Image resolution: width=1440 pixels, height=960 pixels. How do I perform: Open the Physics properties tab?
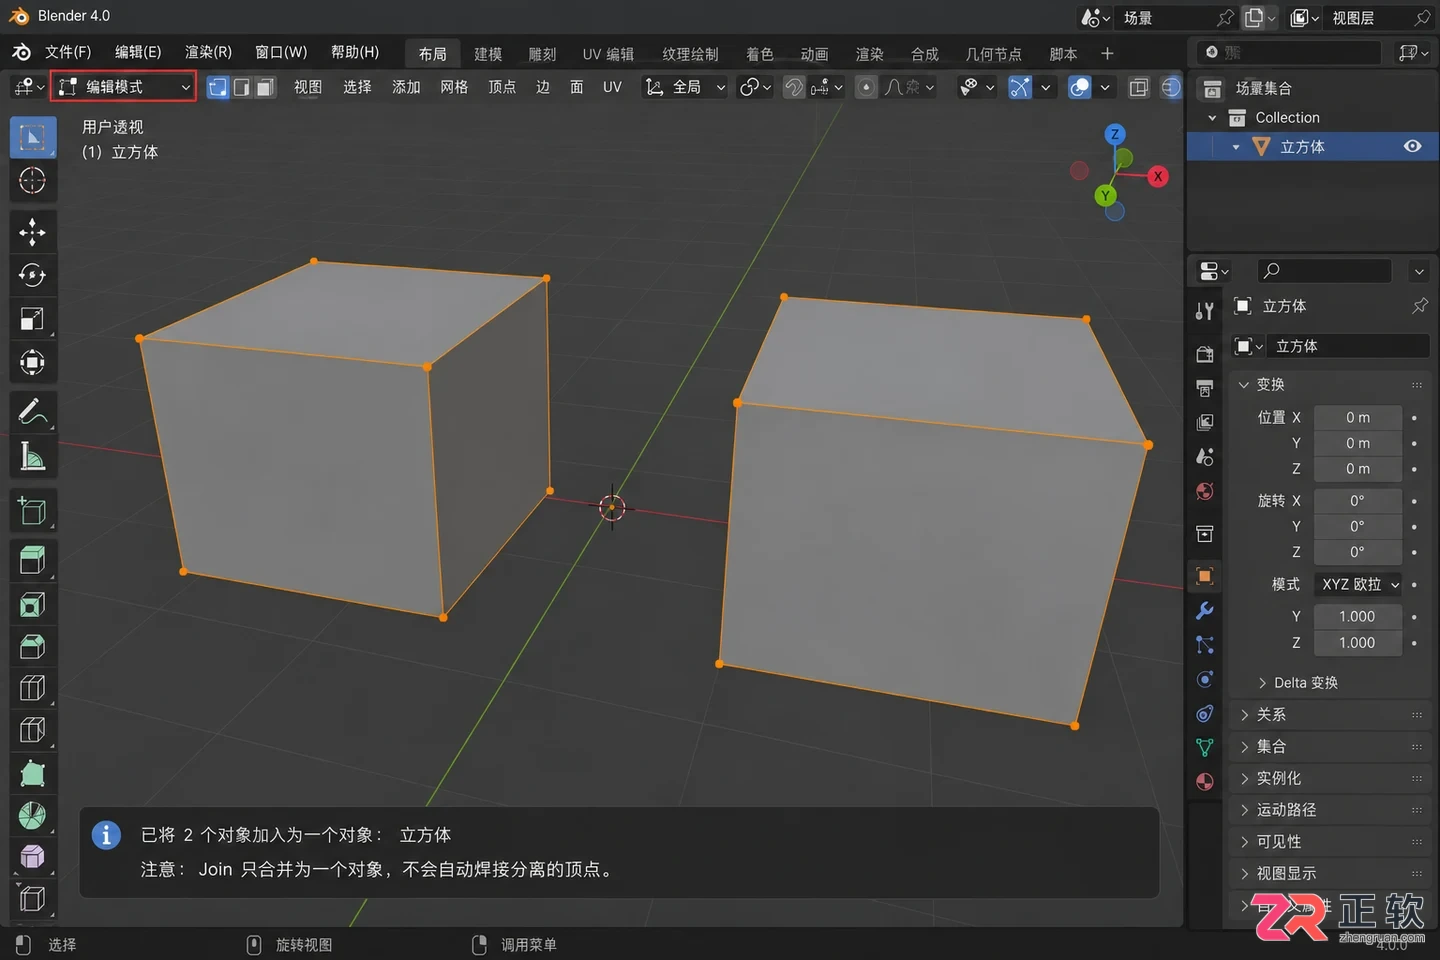click(x=1205, y=679)
